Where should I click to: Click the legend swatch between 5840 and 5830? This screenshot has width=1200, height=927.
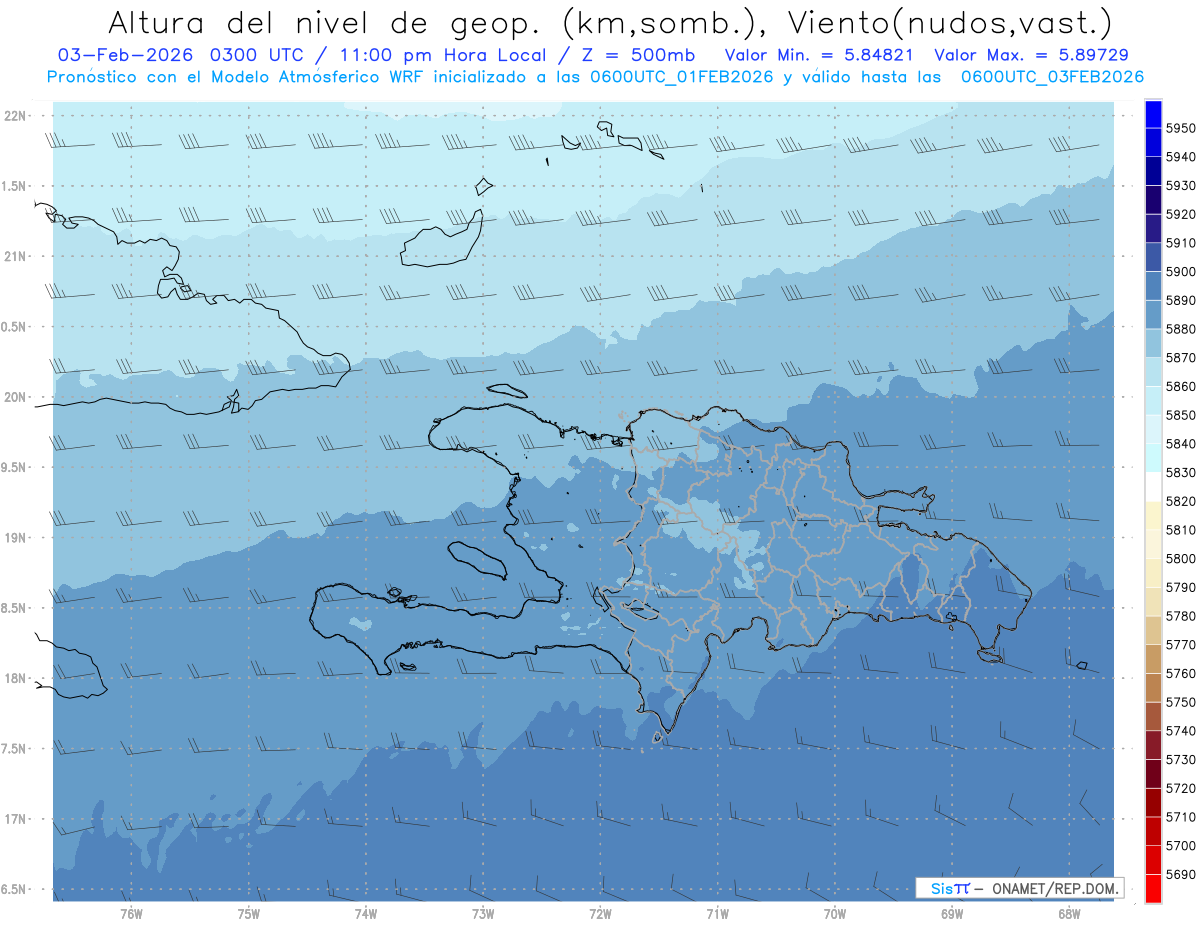1153,457
